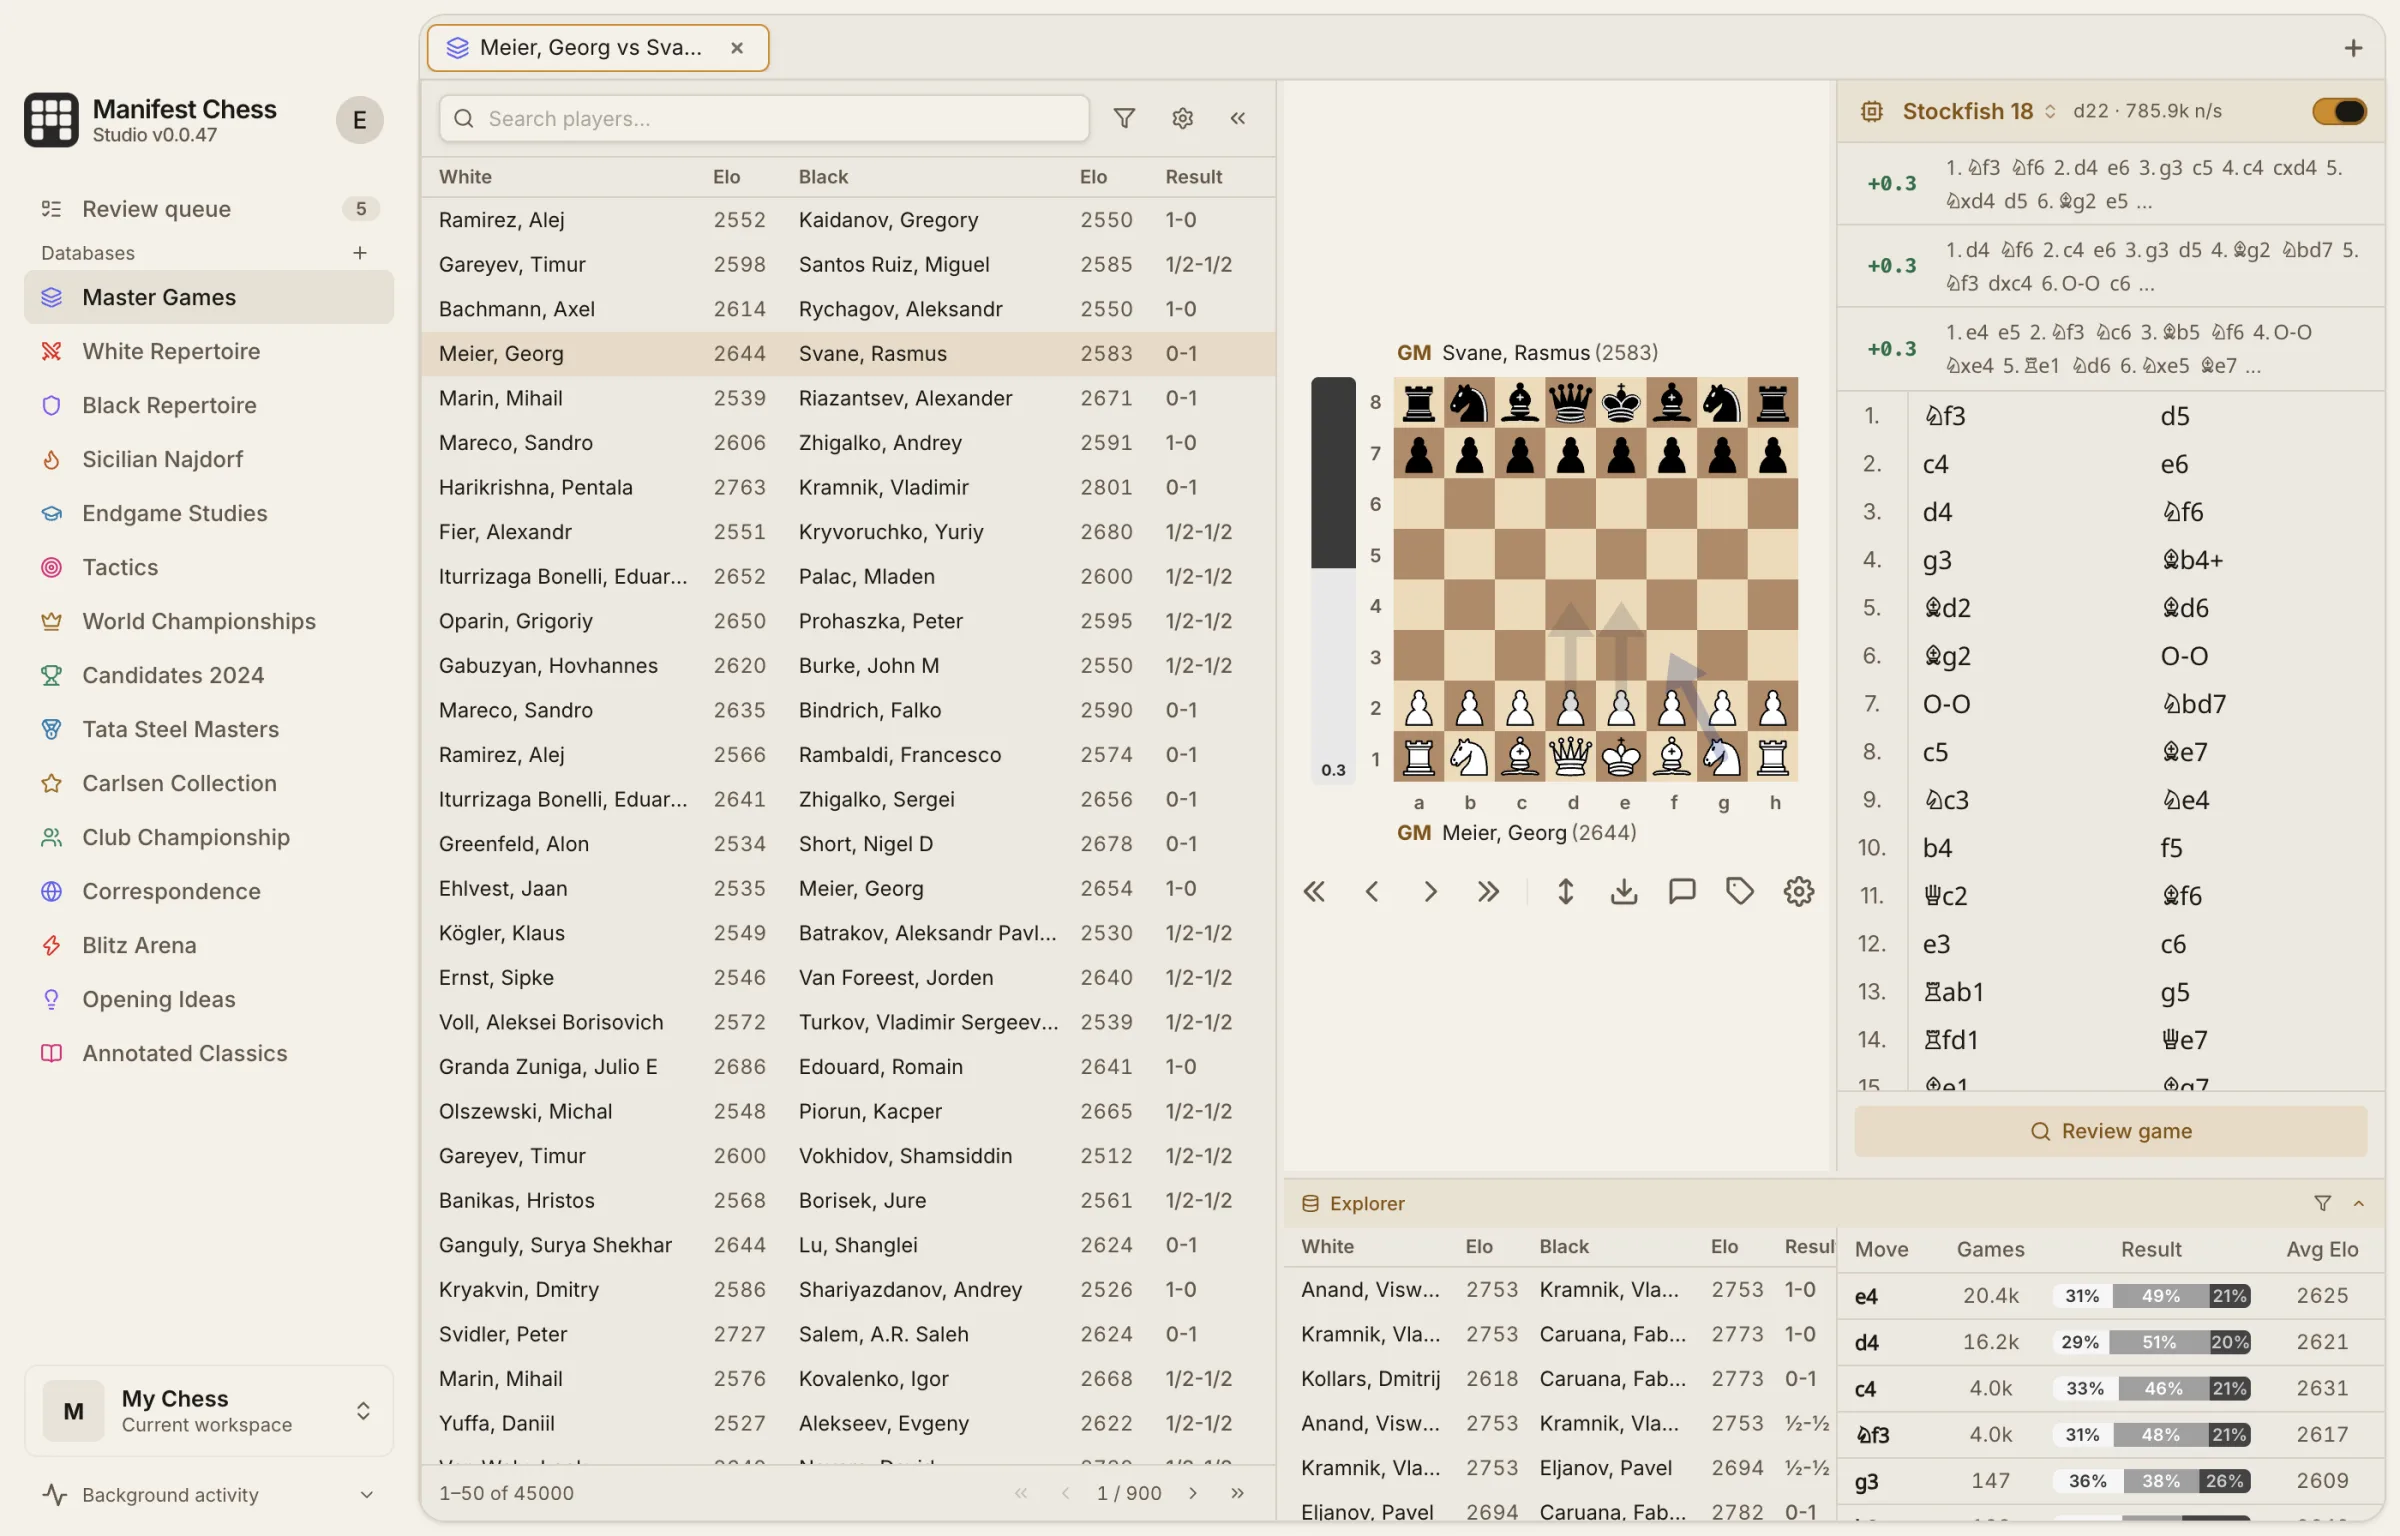This screenshot has height=1536, width=2400.
Task: Open the Explorer filter icon
Action: 2323,1203
